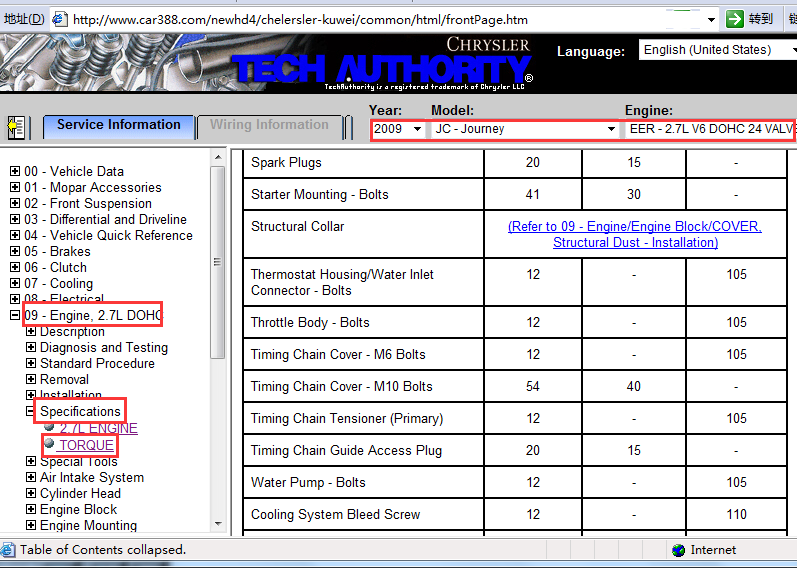Expand 04 - Vehicle Quick Reference node
Image resolution: width=797 pixels, height=568 pixels.
pyautogui.click(x=15, y=235)
